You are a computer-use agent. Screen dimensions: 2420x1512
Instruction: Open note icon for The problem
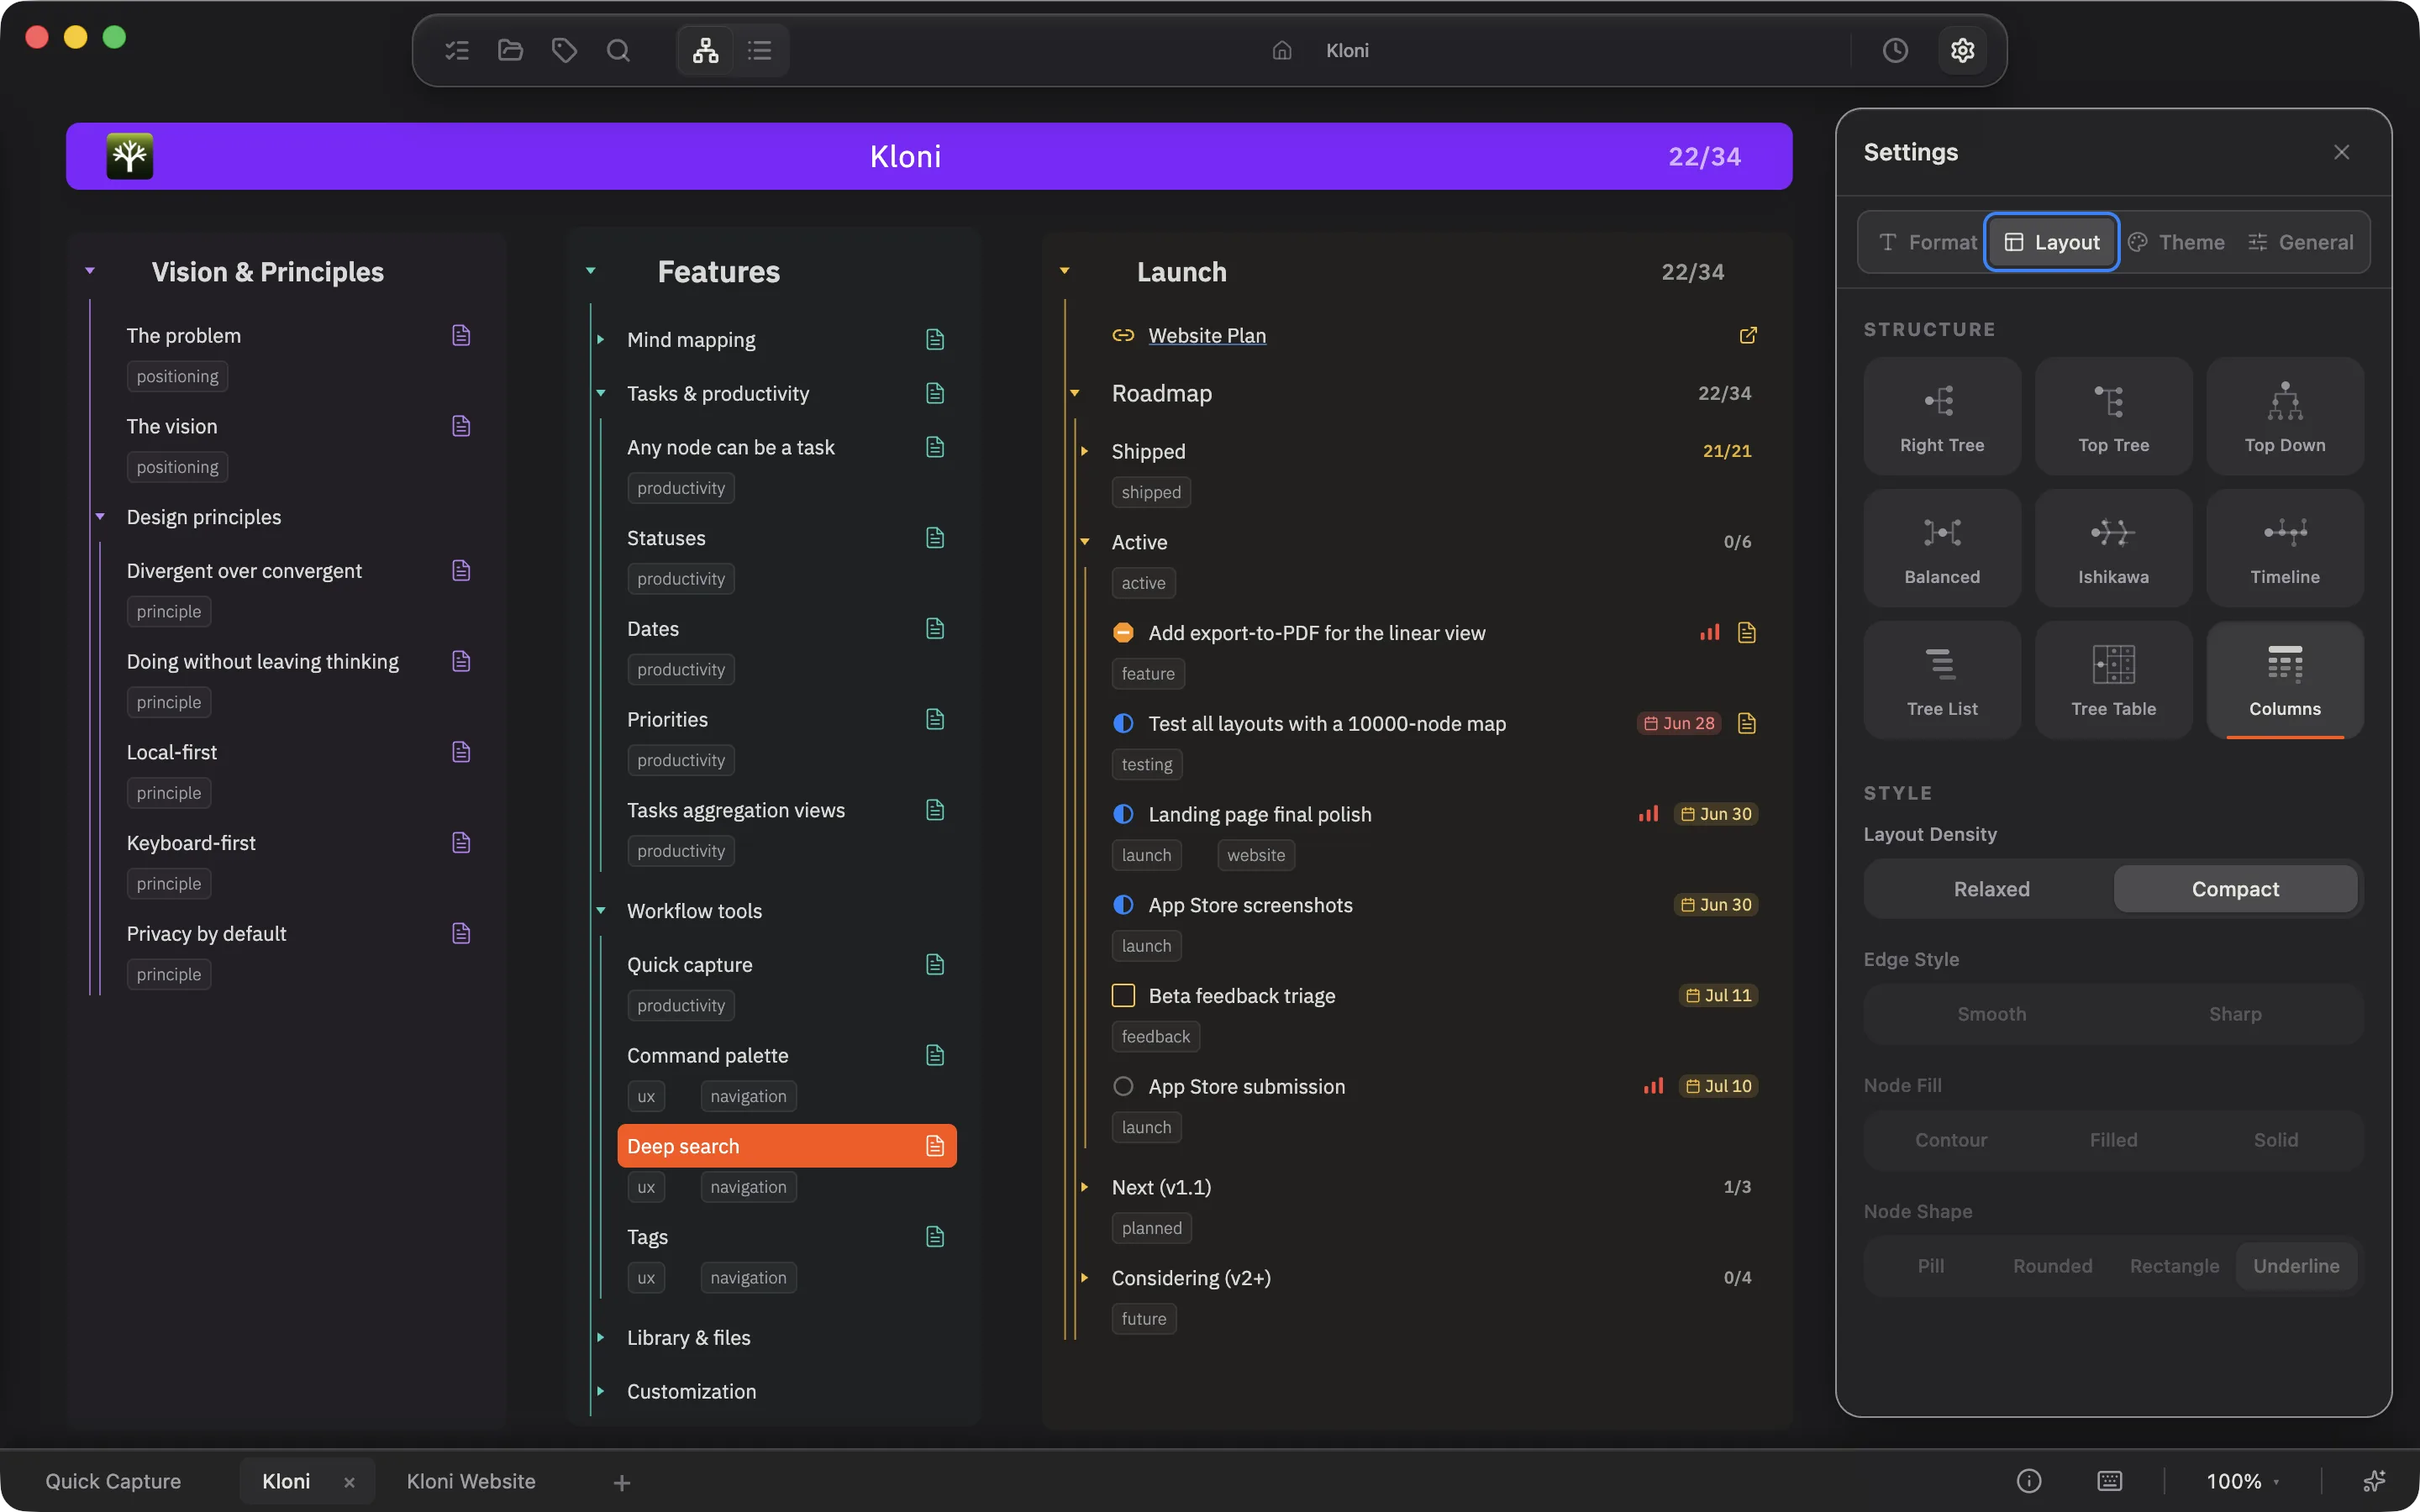pyautogui.click(x=461, y=335)
